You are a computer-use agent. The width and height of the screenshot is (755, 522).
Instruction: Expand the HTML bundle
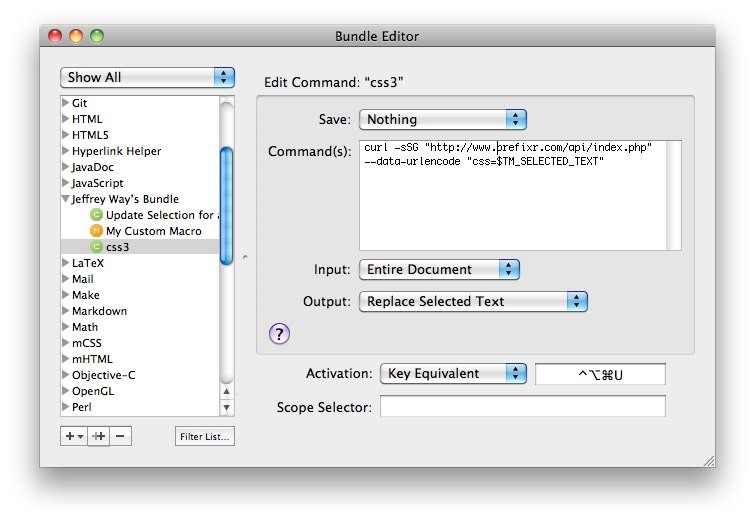pos(65,118)
